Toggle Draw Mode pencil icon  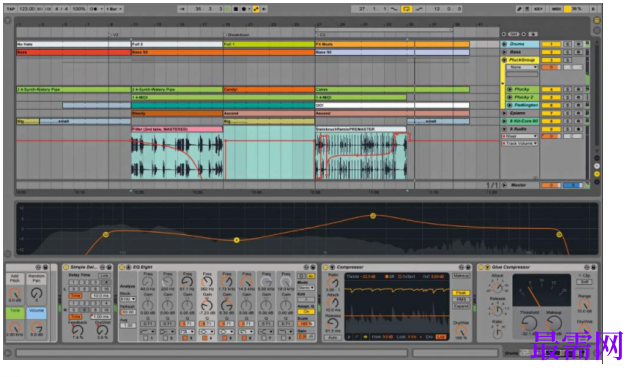(519, 9)
